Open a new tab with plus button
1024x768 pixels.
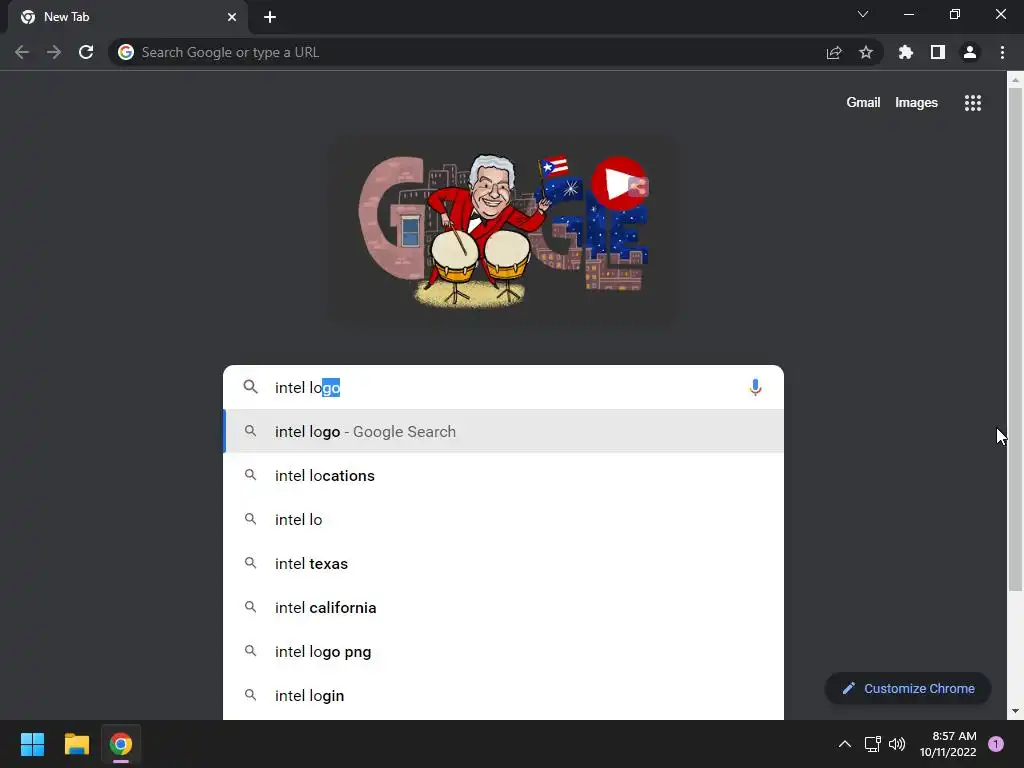[x=270, y=17]
